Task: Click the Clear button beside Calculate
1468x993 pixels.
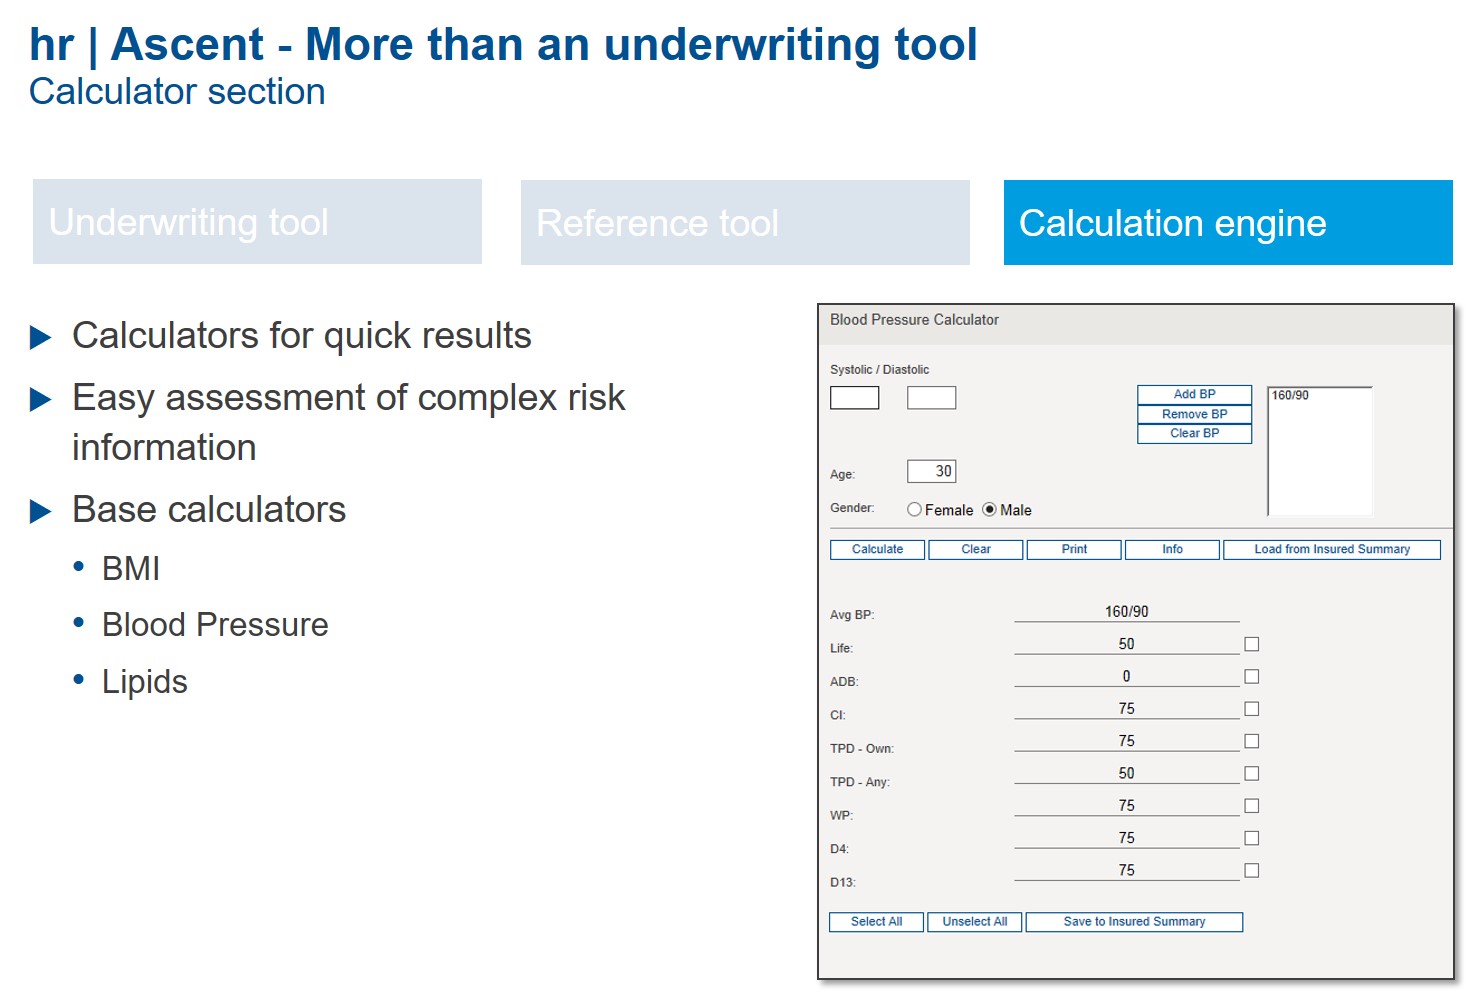Action: point(976,549)
